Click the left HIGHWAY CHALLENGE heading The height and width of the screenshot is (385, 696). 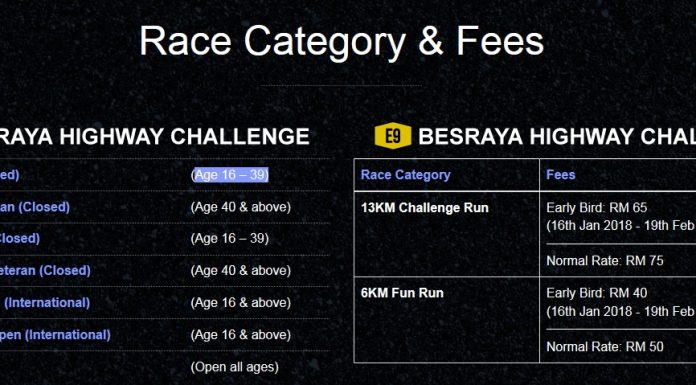pyautogui.click(x=154, y=136)
